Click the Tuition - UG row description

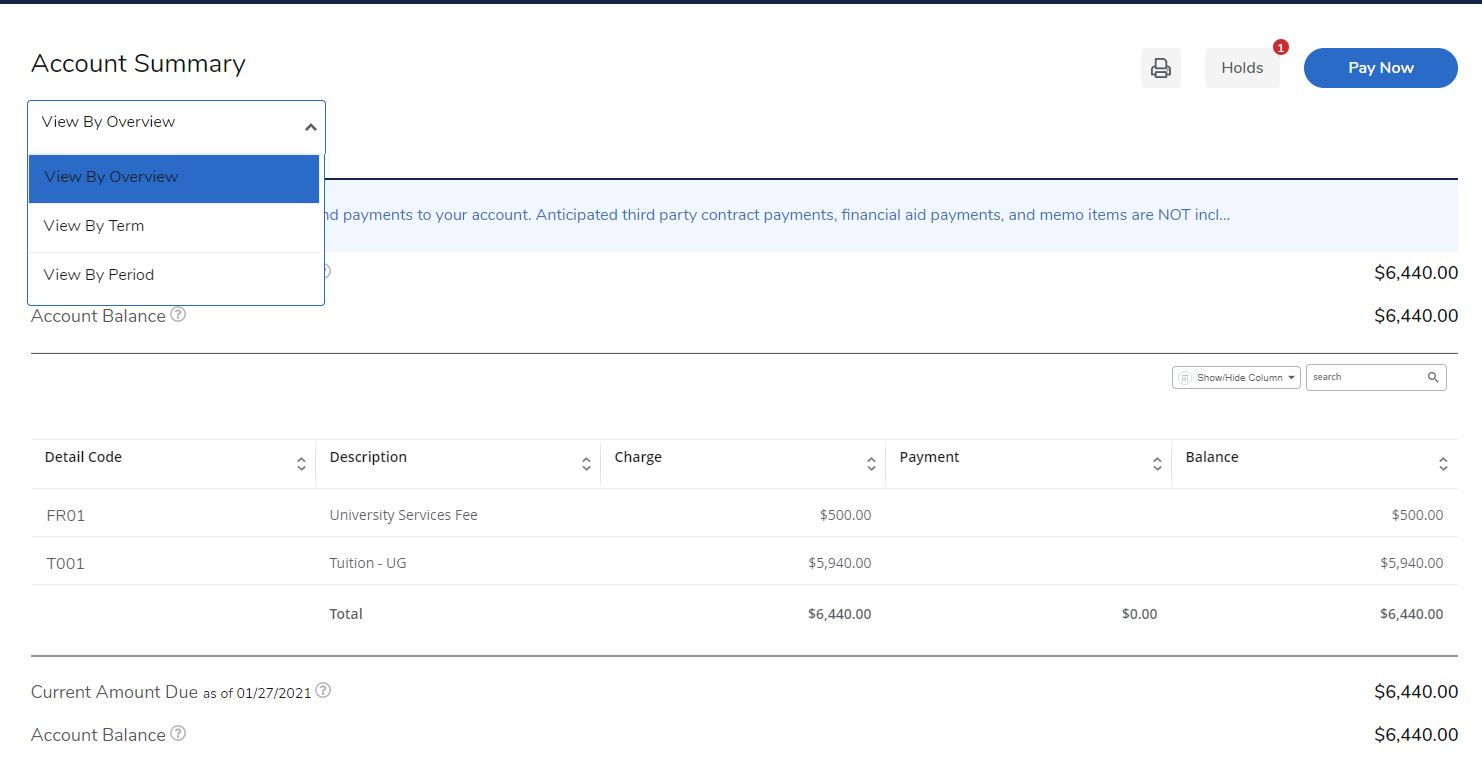pos(368,563)
